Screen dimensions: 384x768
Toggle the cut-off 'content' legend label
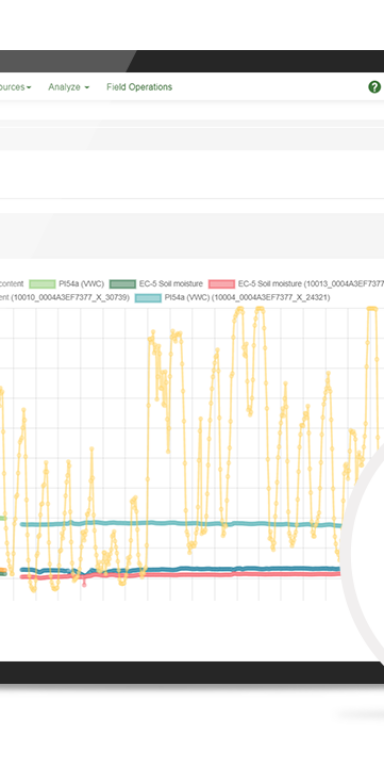12,284
